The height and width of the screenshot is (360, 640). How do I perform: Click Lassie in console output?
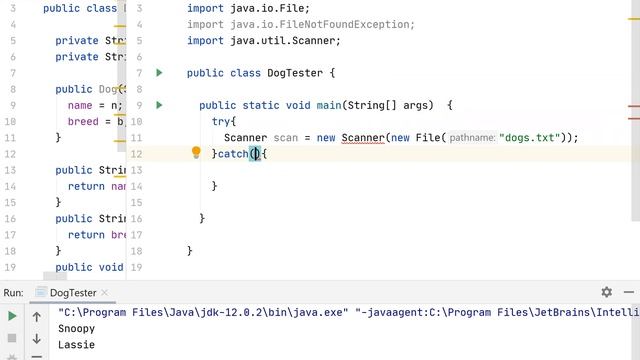pos(76,345)
